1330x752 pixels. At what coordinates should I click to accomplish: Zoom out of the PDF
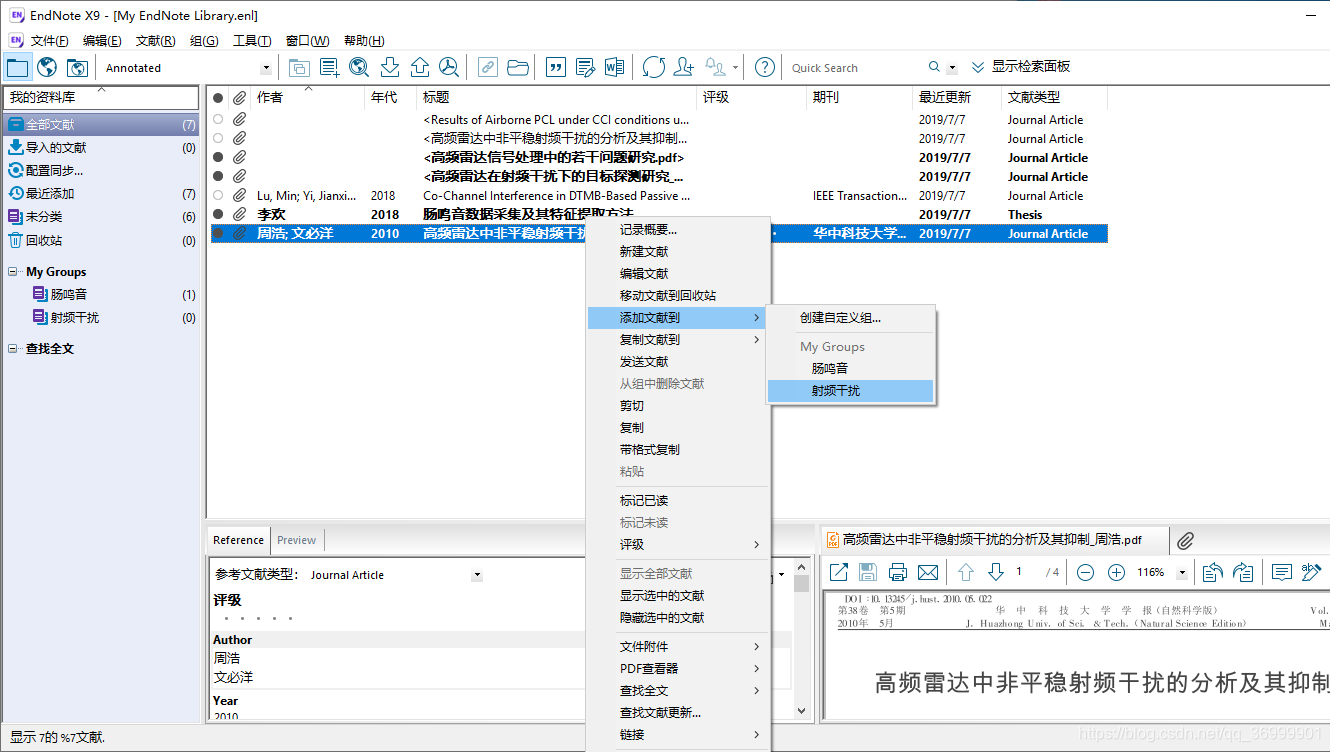tap(1086, 572)
